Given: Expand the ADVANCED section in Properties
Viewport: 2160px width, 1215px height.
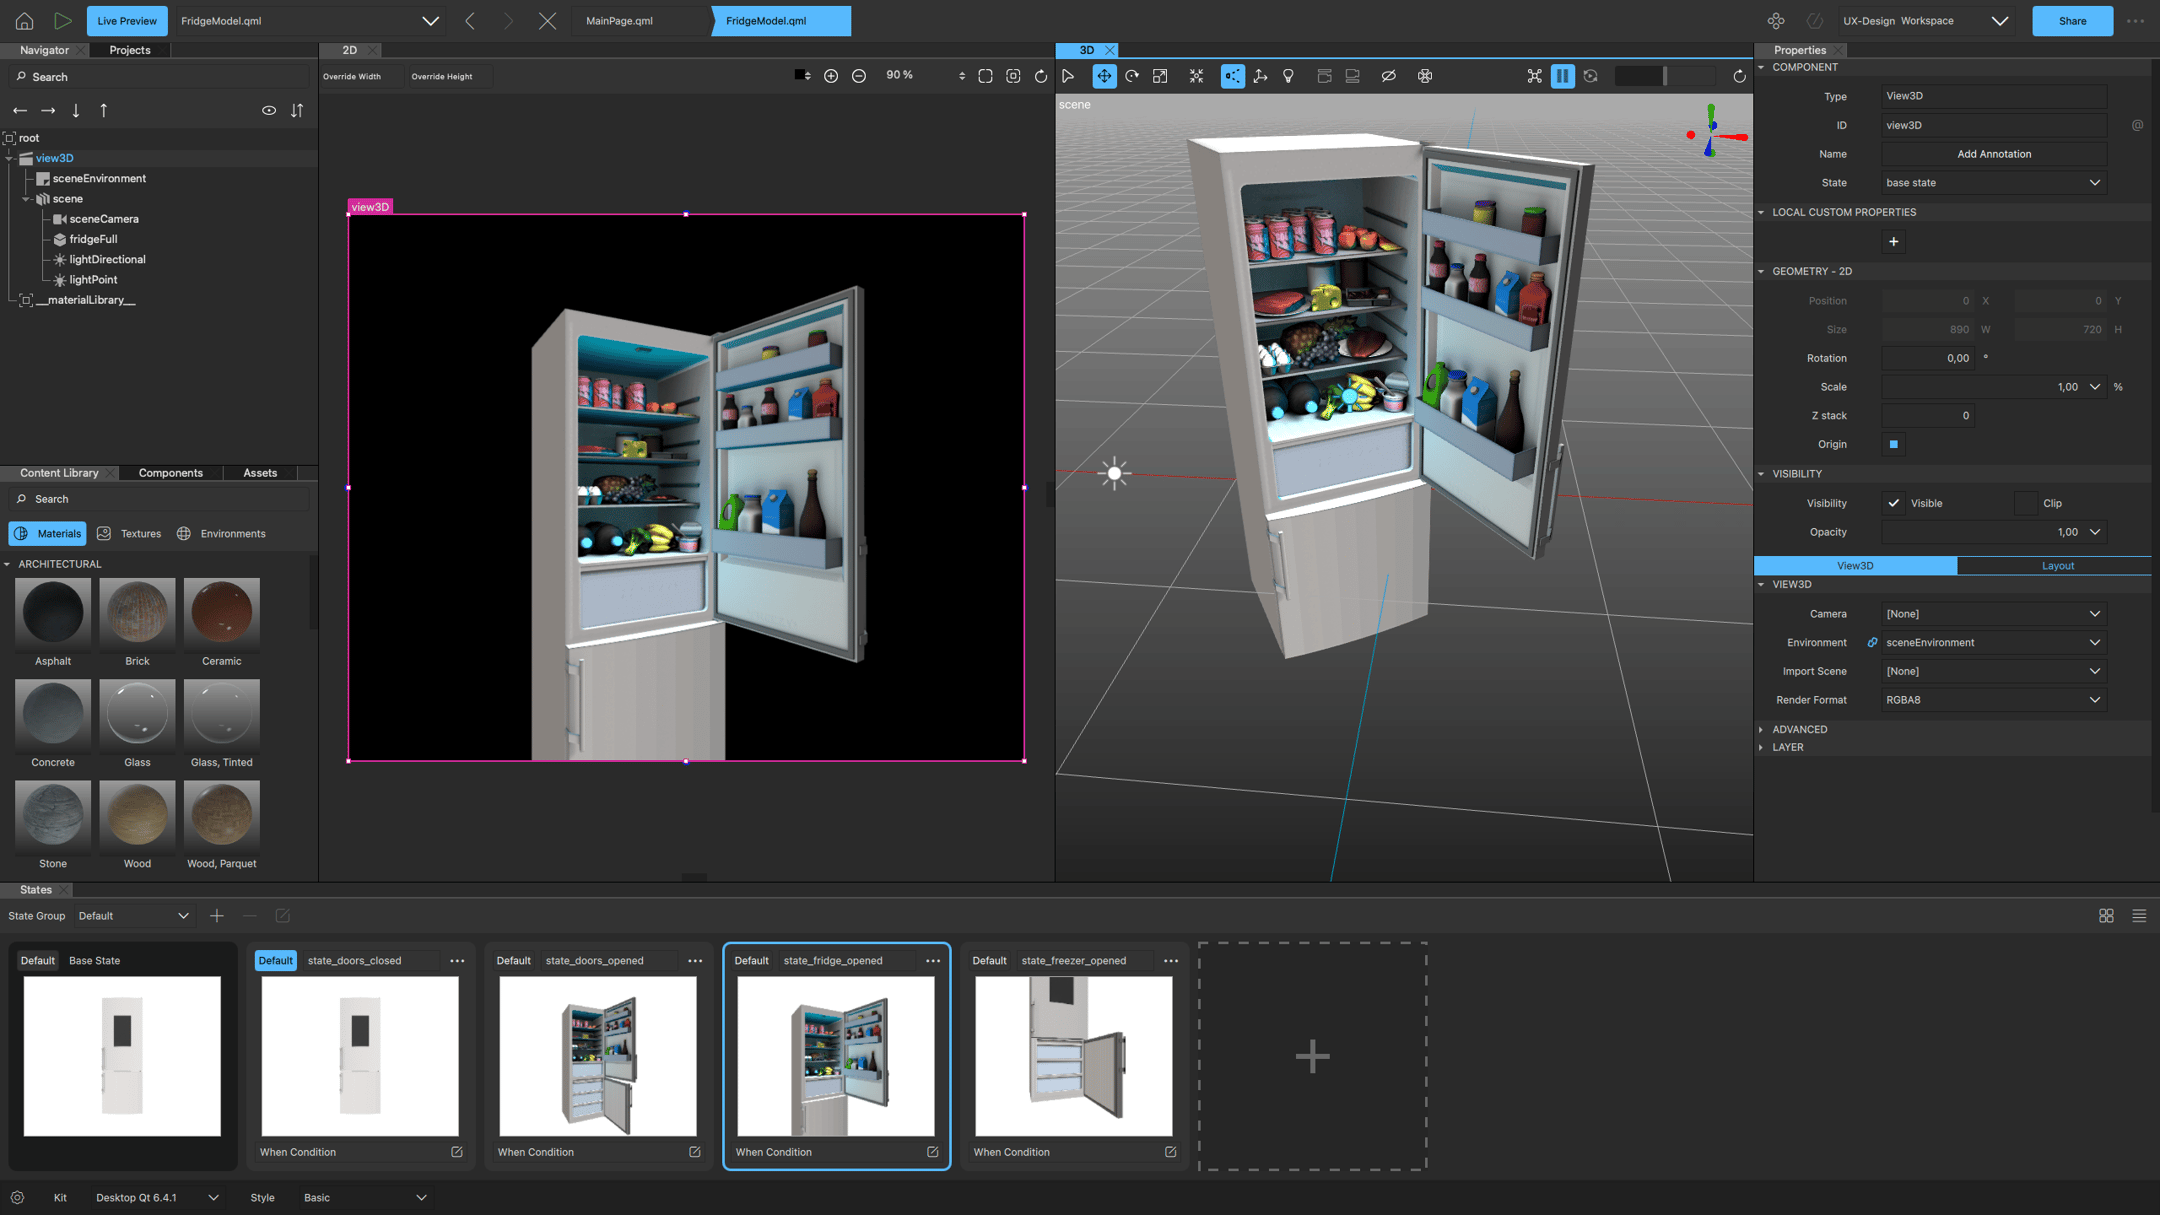Looking at the screenshot, I should click(1801, 729).
